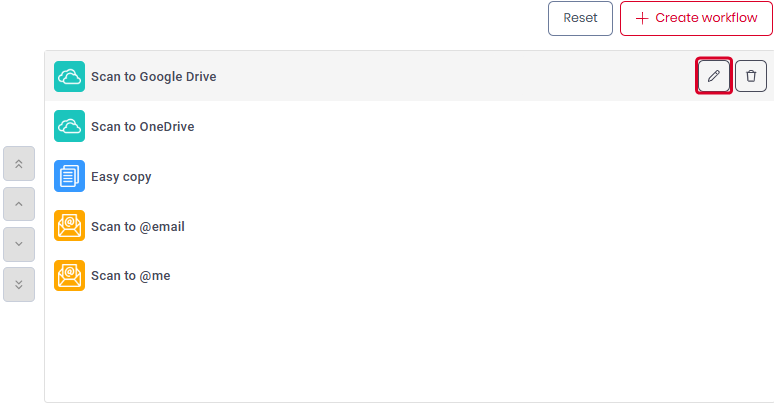Move selected workflow to the bottom
Screen dimensions: 774x405
pyautogui.click(x=19, y=284)
